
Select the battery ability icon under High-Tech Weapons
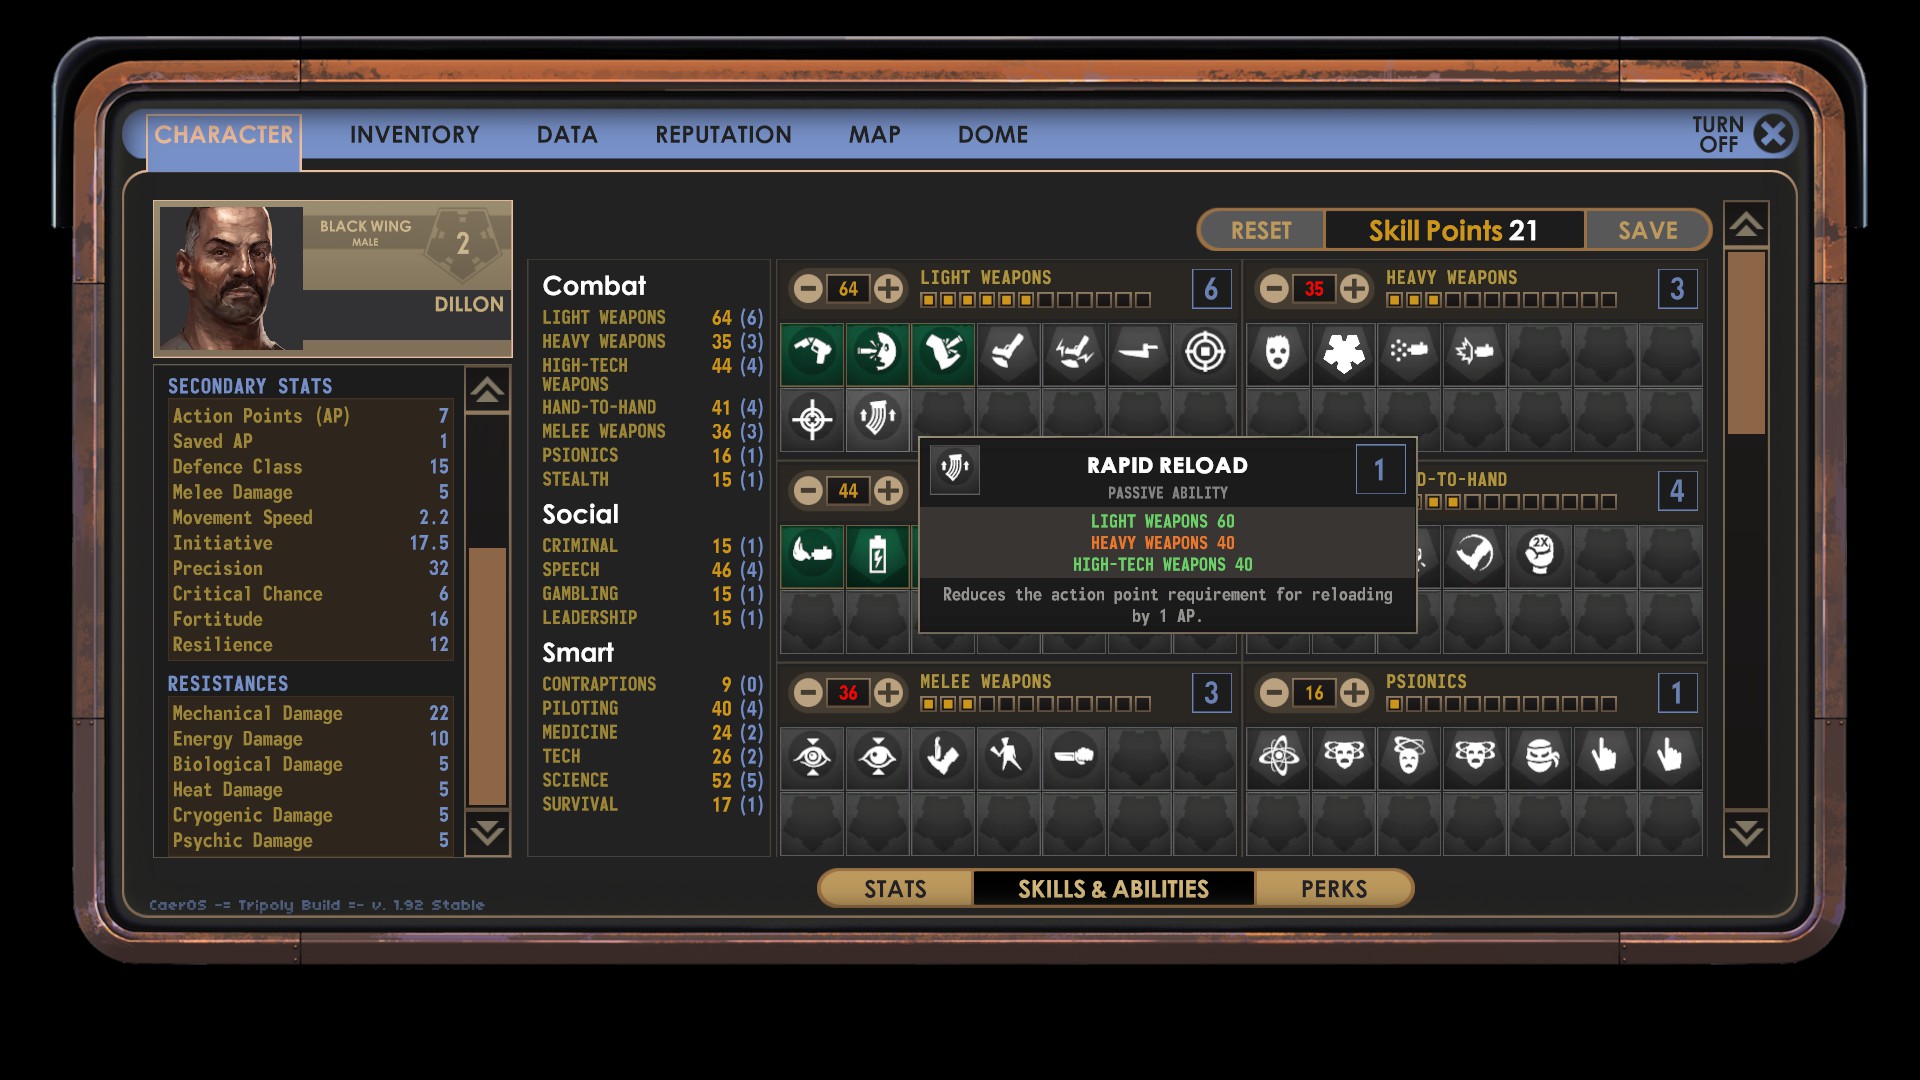click(877, 555)
